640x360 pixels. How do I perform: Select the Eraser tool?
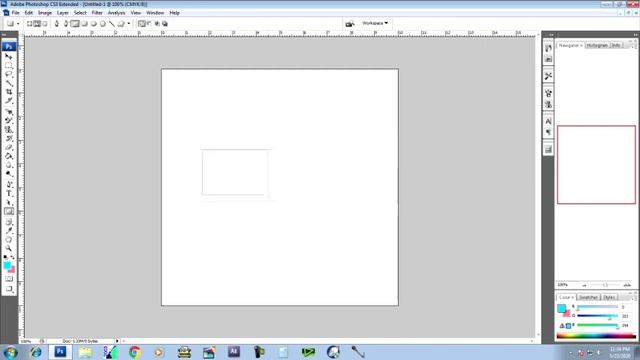(x=9, y=148)
